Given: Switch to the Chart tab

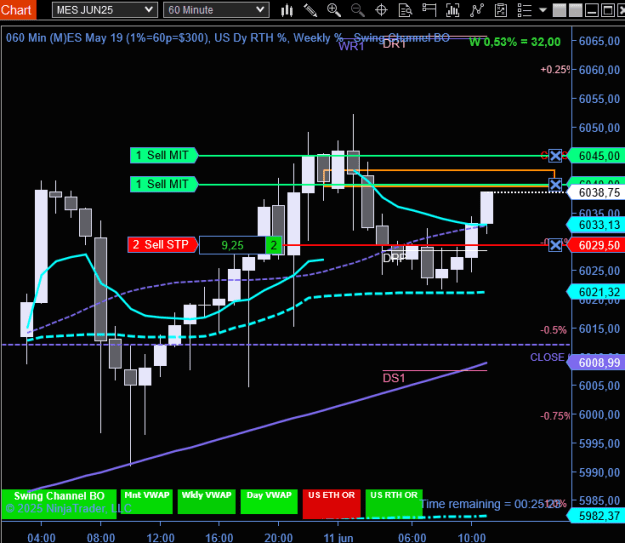Looking at the screenshot, I should pos(18,10).
